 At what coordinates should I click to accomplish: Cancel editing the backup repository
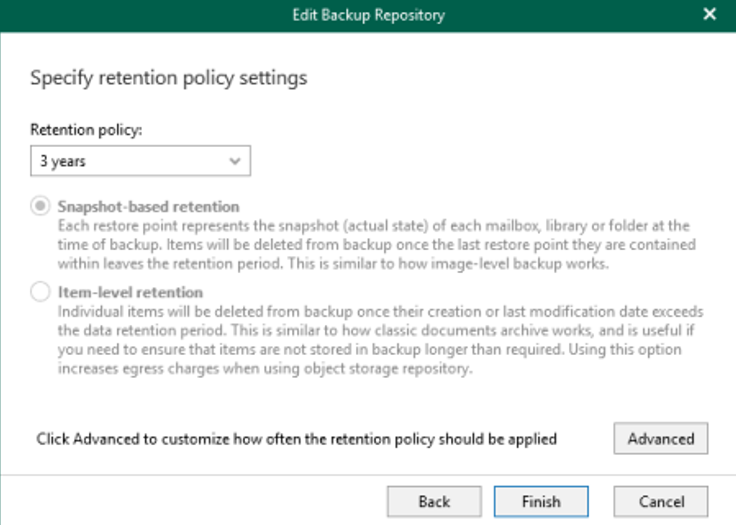pos(660,502)
